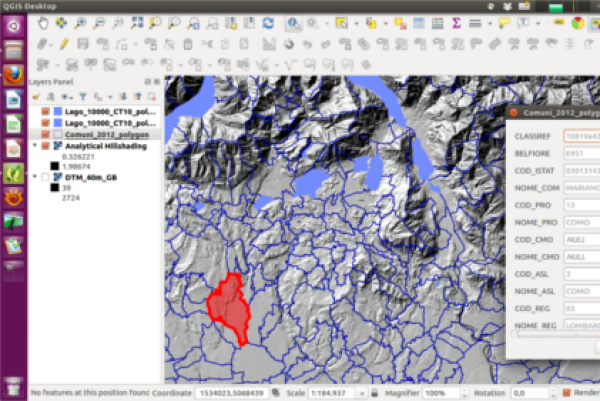600x401 pixels.
Task: Activate the Identify Features tool
Action: (x=295, y=22)
